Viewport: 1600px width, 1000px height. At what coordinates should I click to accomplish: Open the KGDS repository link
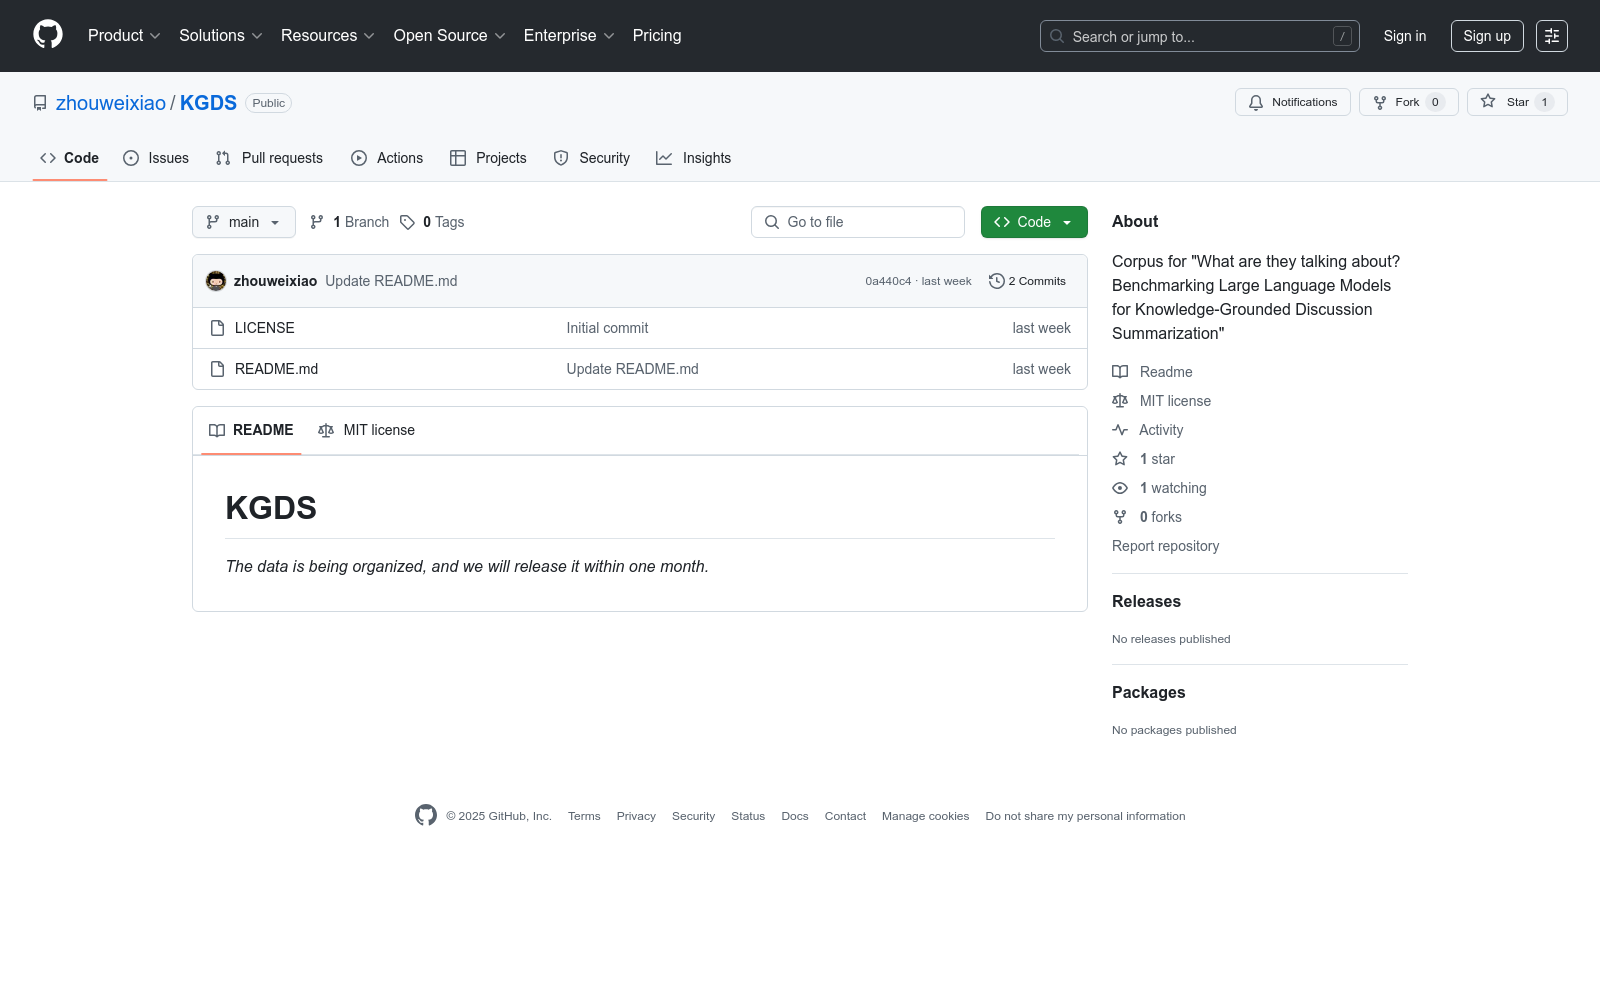tap(208, 103)
